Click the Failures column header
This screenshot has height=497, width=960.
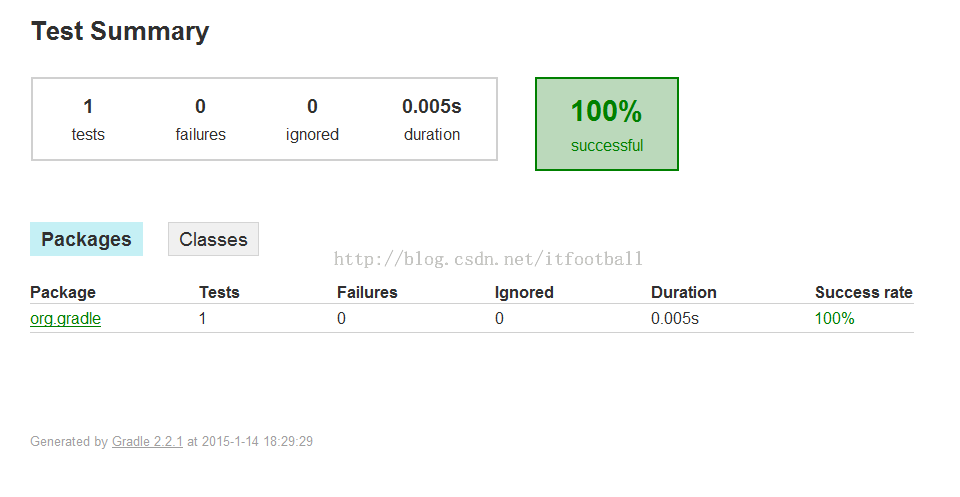tap(367, 293)
